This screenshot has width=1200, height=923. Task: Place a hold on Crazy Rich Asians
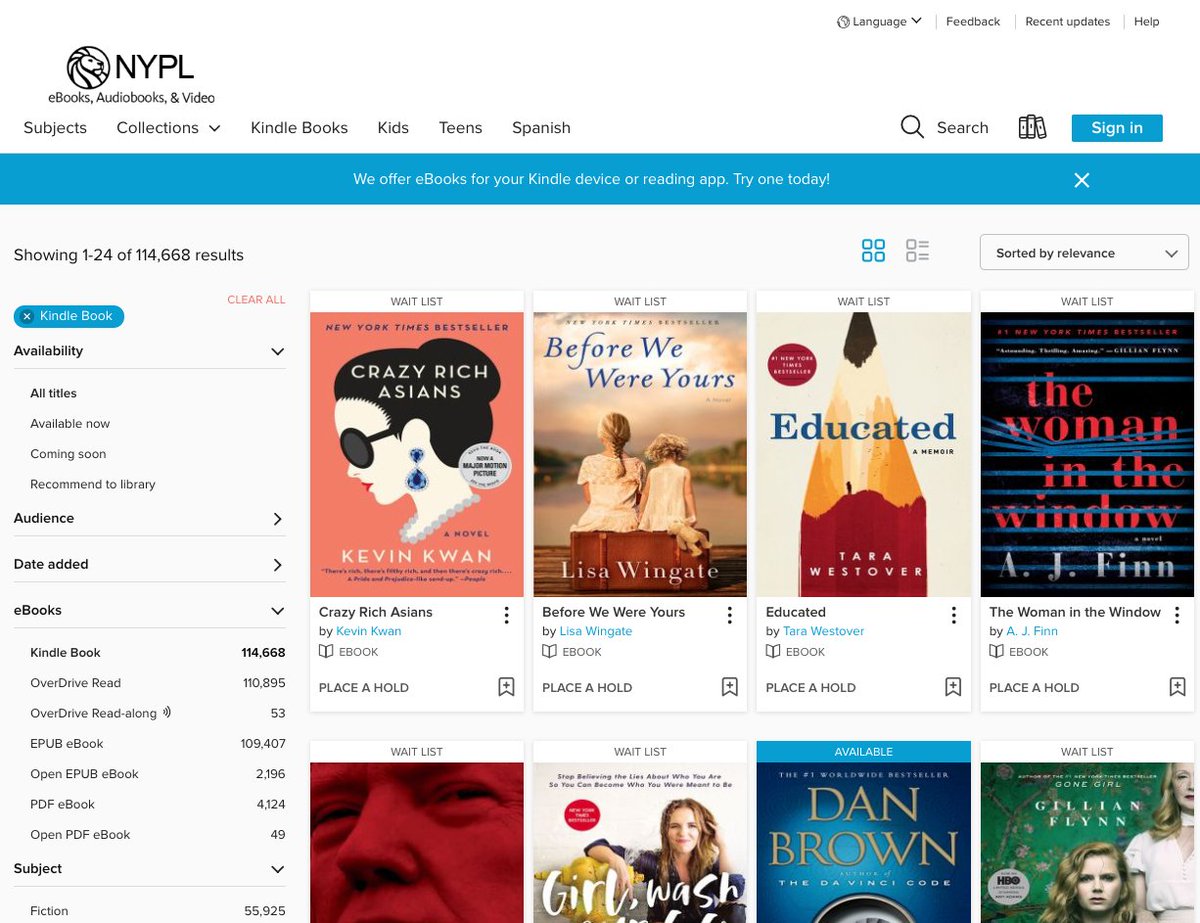(363, 688)
